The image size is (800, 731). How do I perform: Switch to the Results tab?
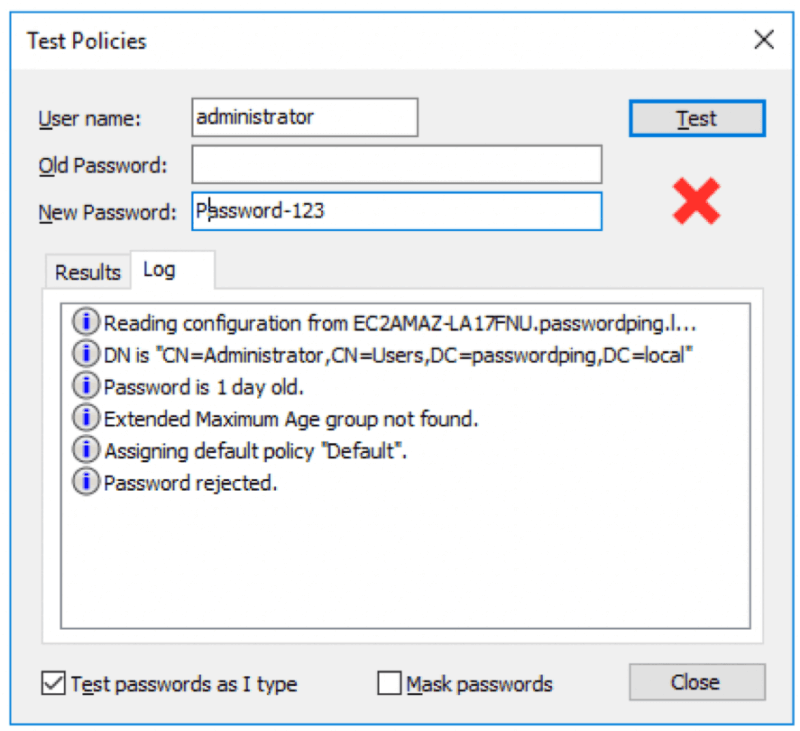click(x=87, y=271)
